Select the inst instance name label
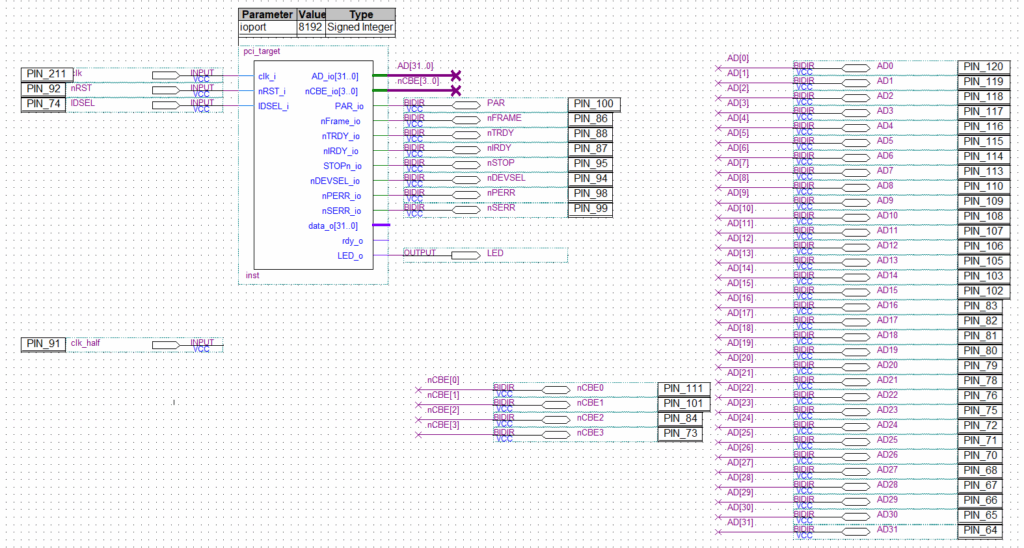 click(252, 274)
